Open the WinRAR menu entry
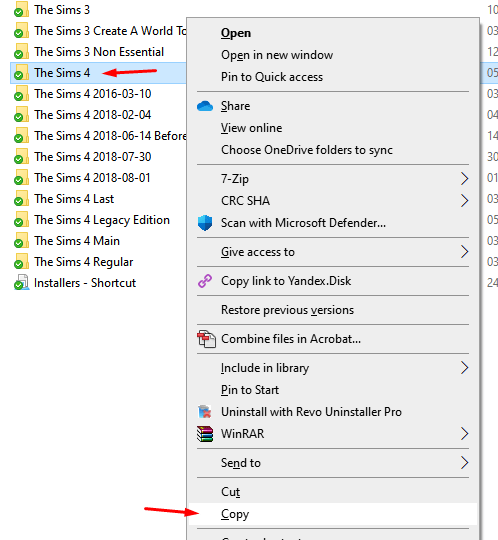This screenshot has width=498, height=540. [333, 434]
